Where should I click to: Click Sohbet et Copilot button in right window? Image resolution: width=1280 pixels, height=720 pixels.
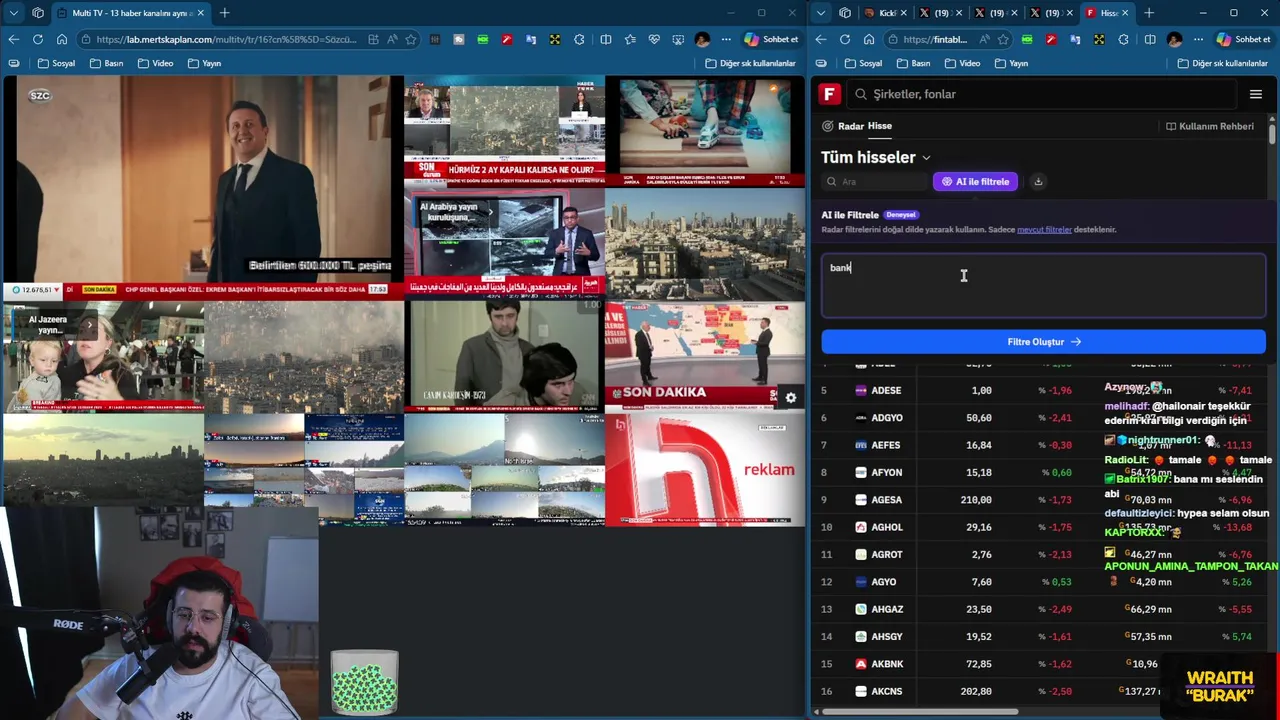click(1243, 39)
